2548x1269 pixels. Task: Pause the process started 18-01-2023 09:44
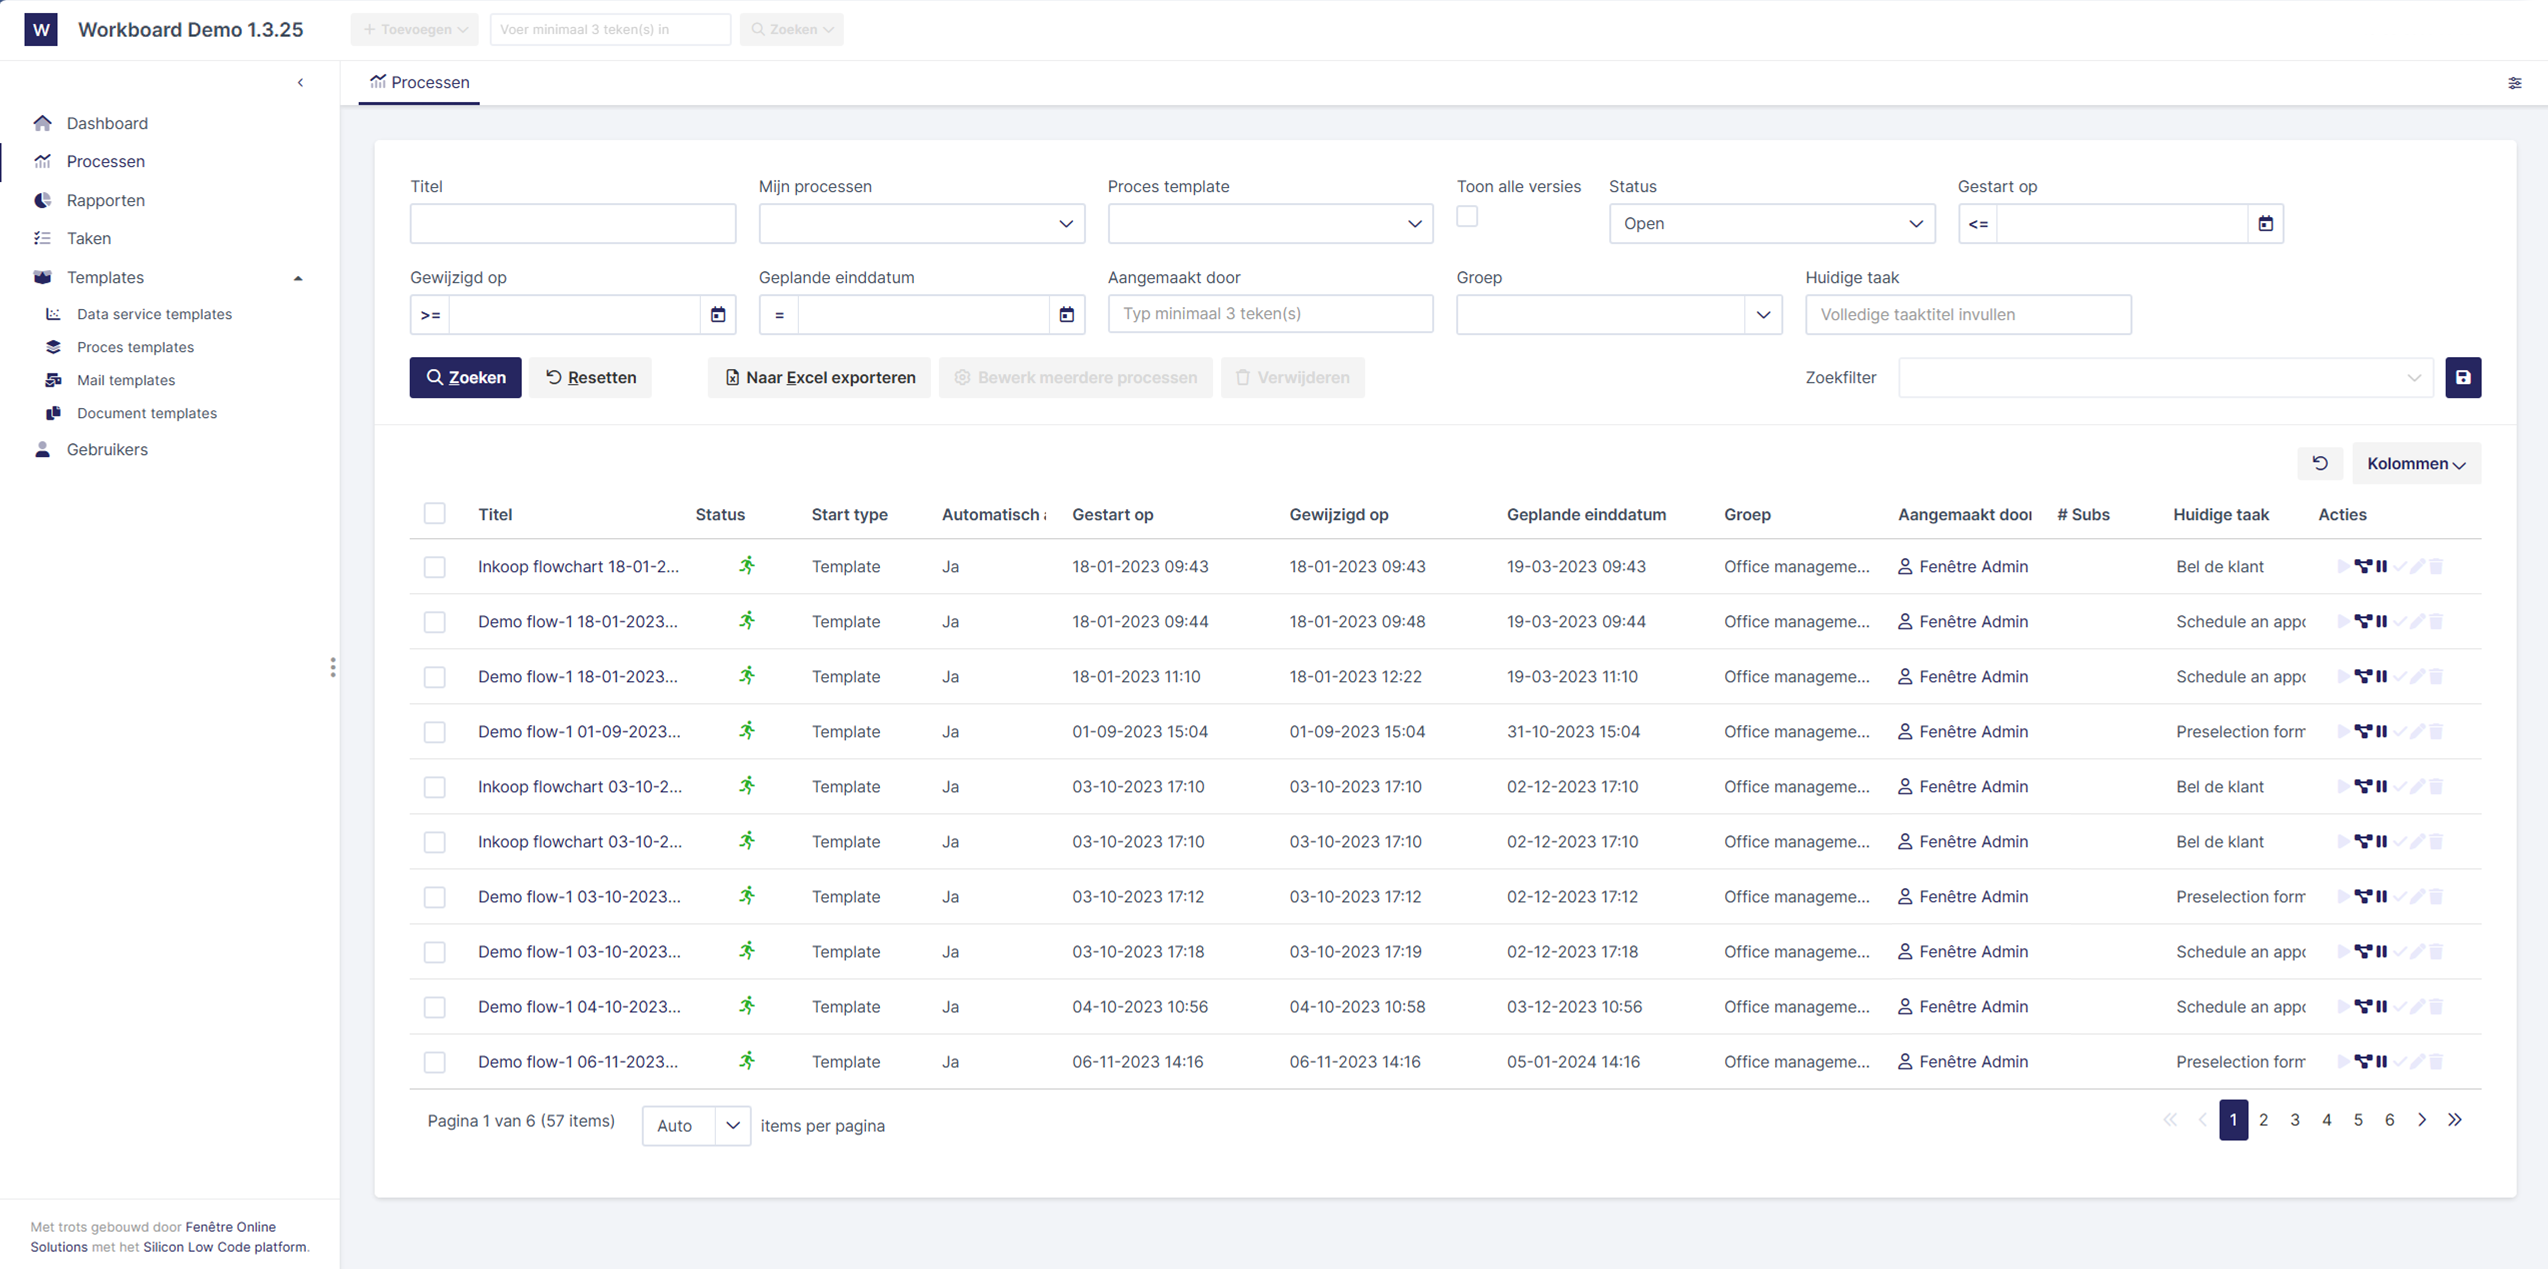click(2382, 621)
